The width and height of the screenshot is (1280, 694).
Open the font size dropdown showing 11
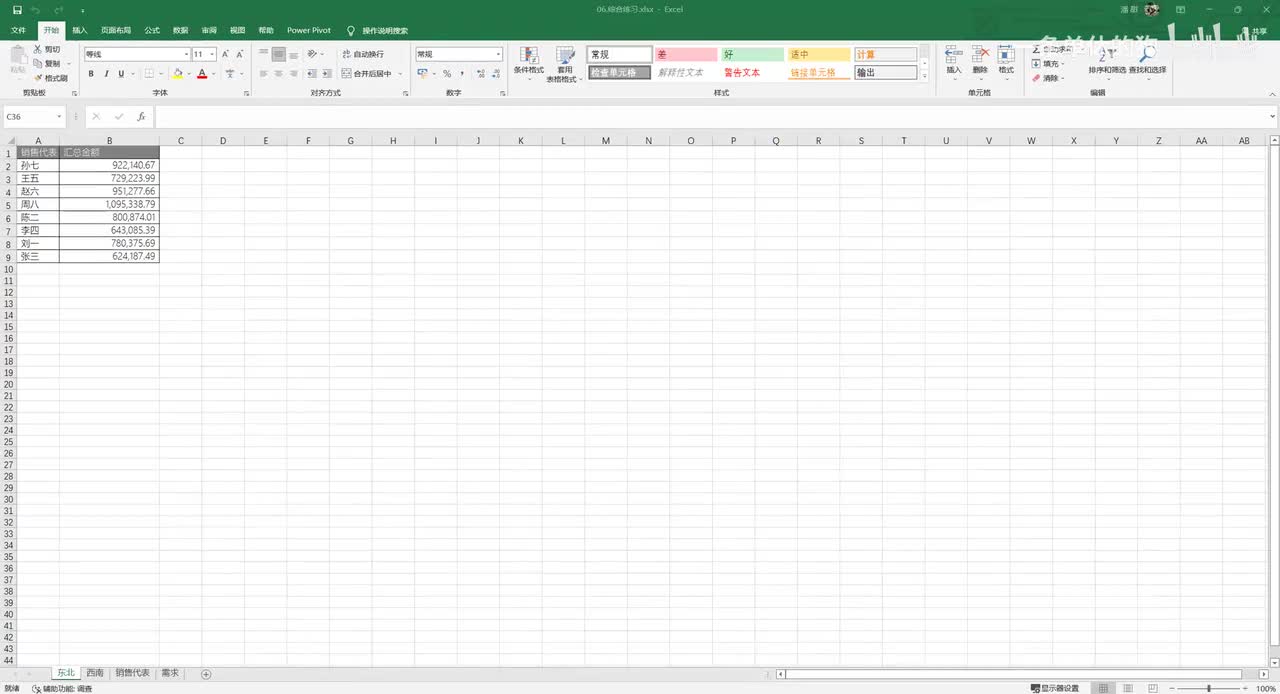tap(212, 54)
